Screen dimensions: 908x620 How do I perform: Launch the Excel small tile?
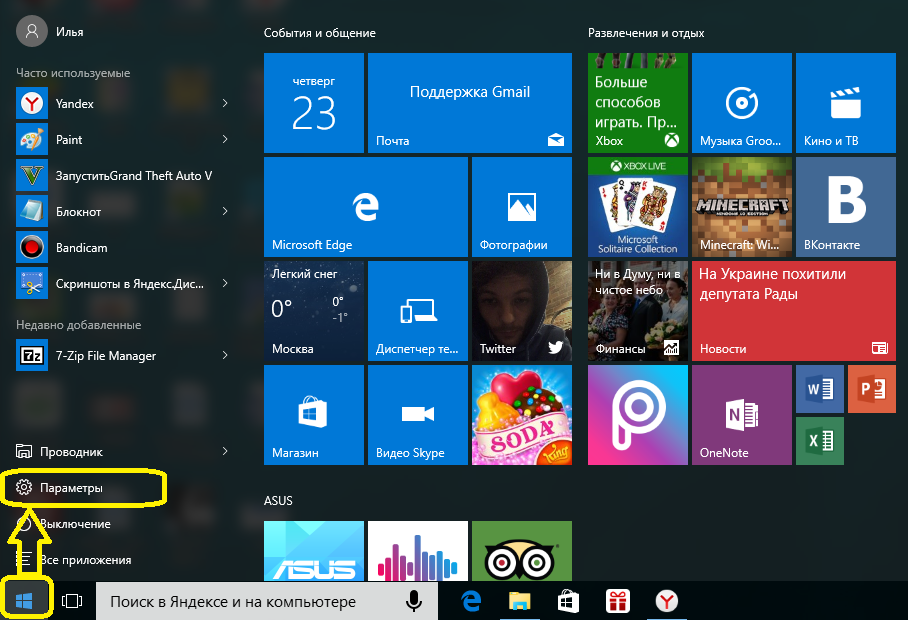coord(820,441)
